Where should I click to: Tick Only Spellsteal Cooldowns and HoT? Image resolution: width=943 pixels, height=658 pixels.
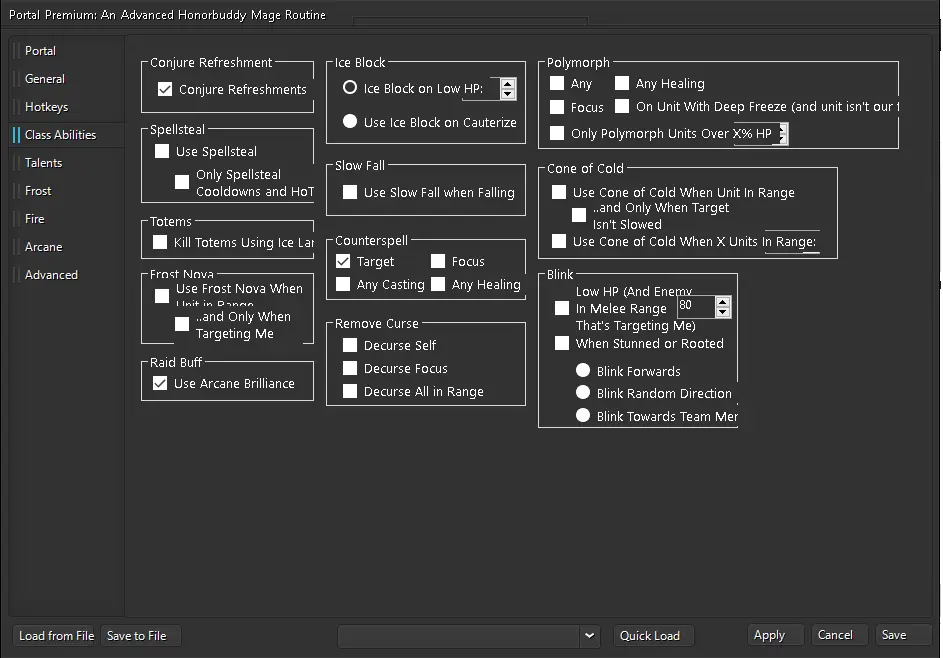182,182
